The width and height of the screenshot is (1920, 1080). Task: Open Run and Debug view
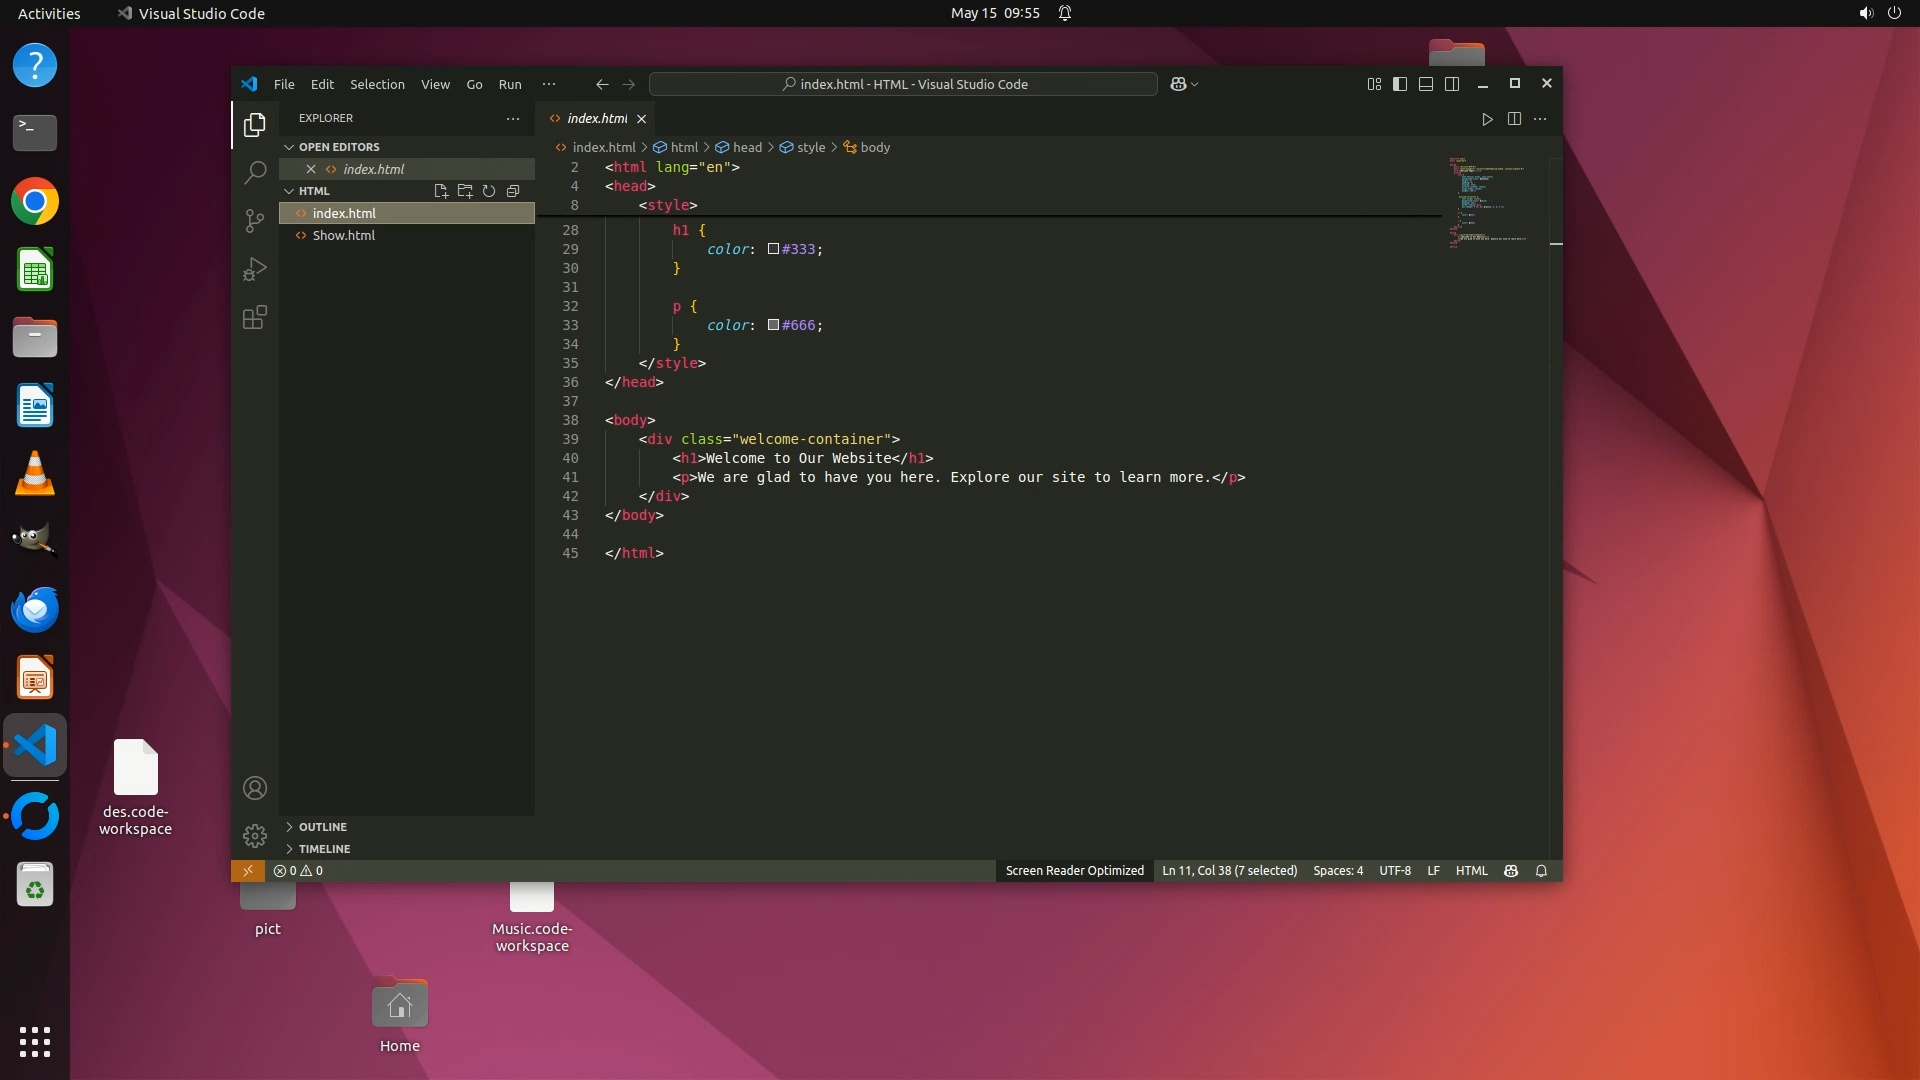pos(255,269)
